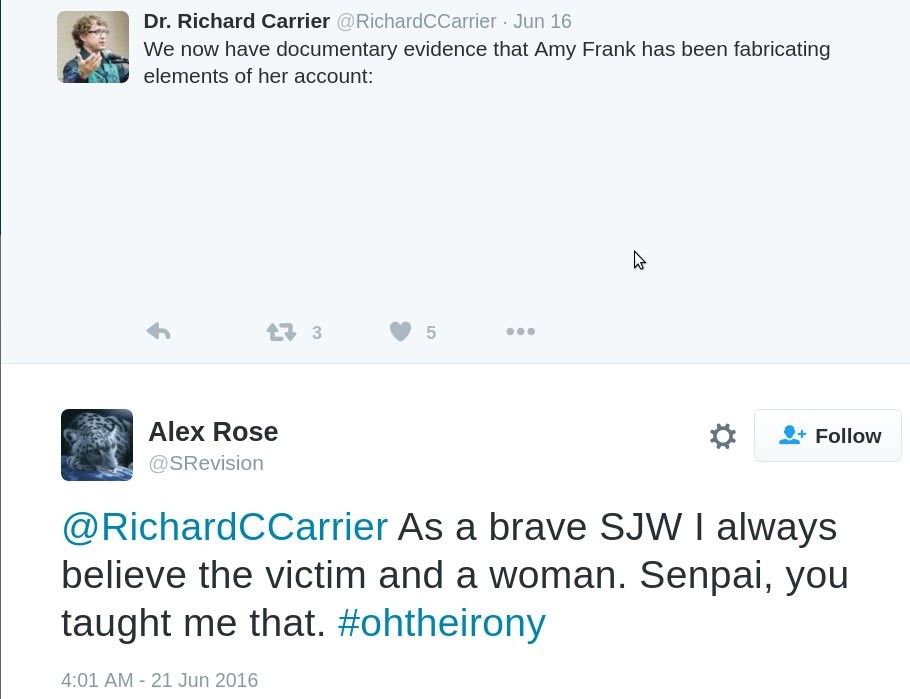Open Dr. Richard Carrier's profile photo
The width and height of the screenshot is (910, 699).
coord(93,47)
